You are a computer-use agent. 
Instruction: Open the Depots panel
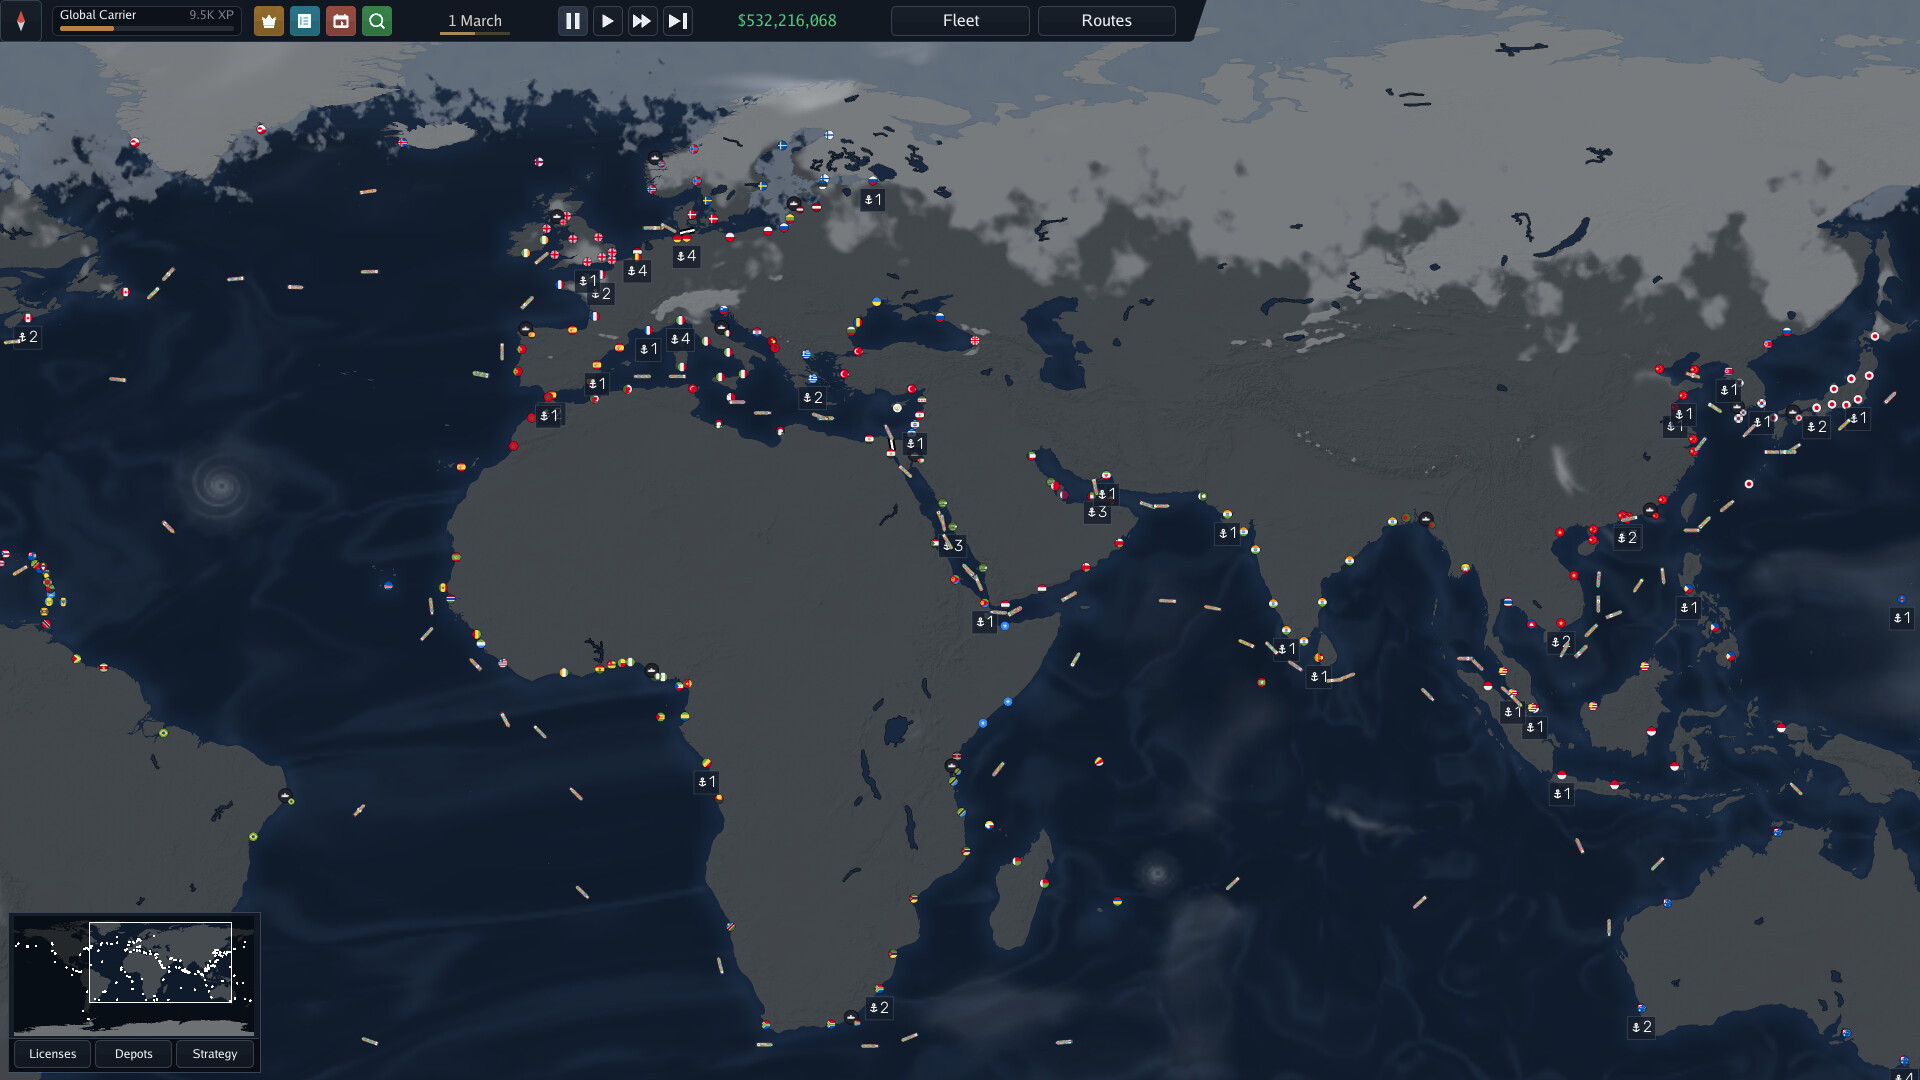[x=133, y=1054]
